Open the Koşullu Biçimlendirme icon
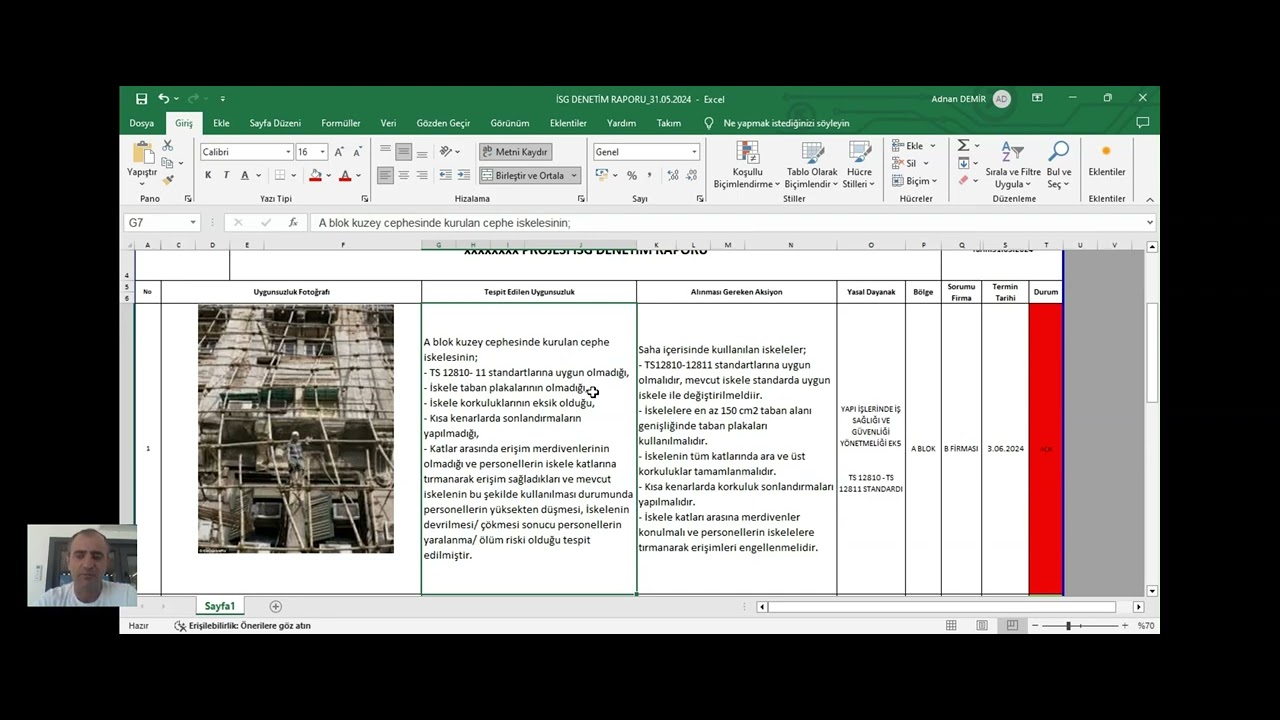1280x720 pixels. pyautogui.click(x=747, y=152)
